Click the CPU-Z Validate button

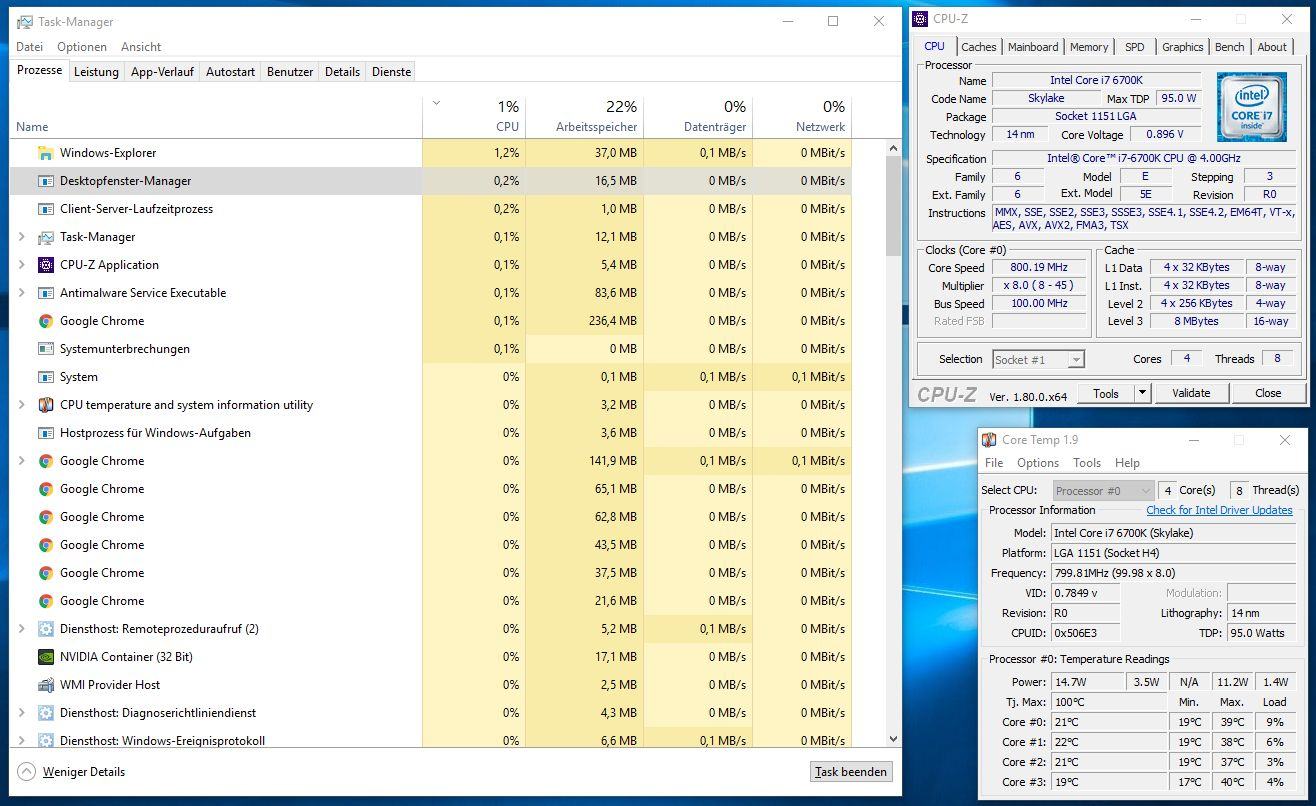1191,393
